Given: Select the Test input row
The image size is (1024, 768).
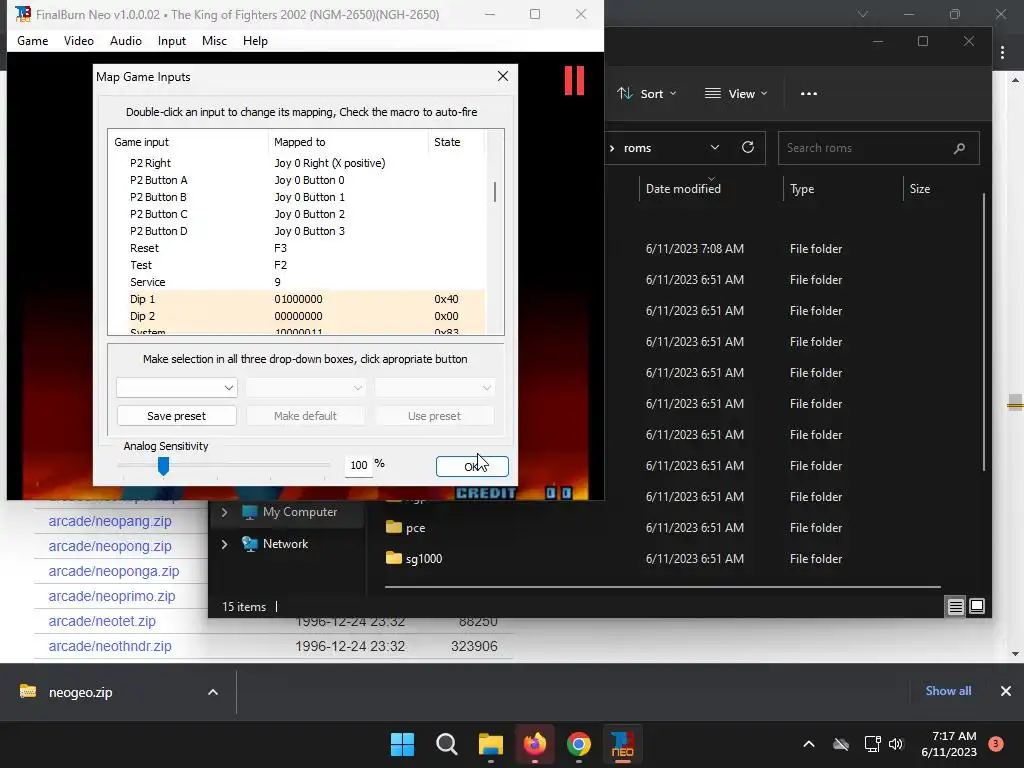Looking at the screenshot, I should click(x=297, y=264).
